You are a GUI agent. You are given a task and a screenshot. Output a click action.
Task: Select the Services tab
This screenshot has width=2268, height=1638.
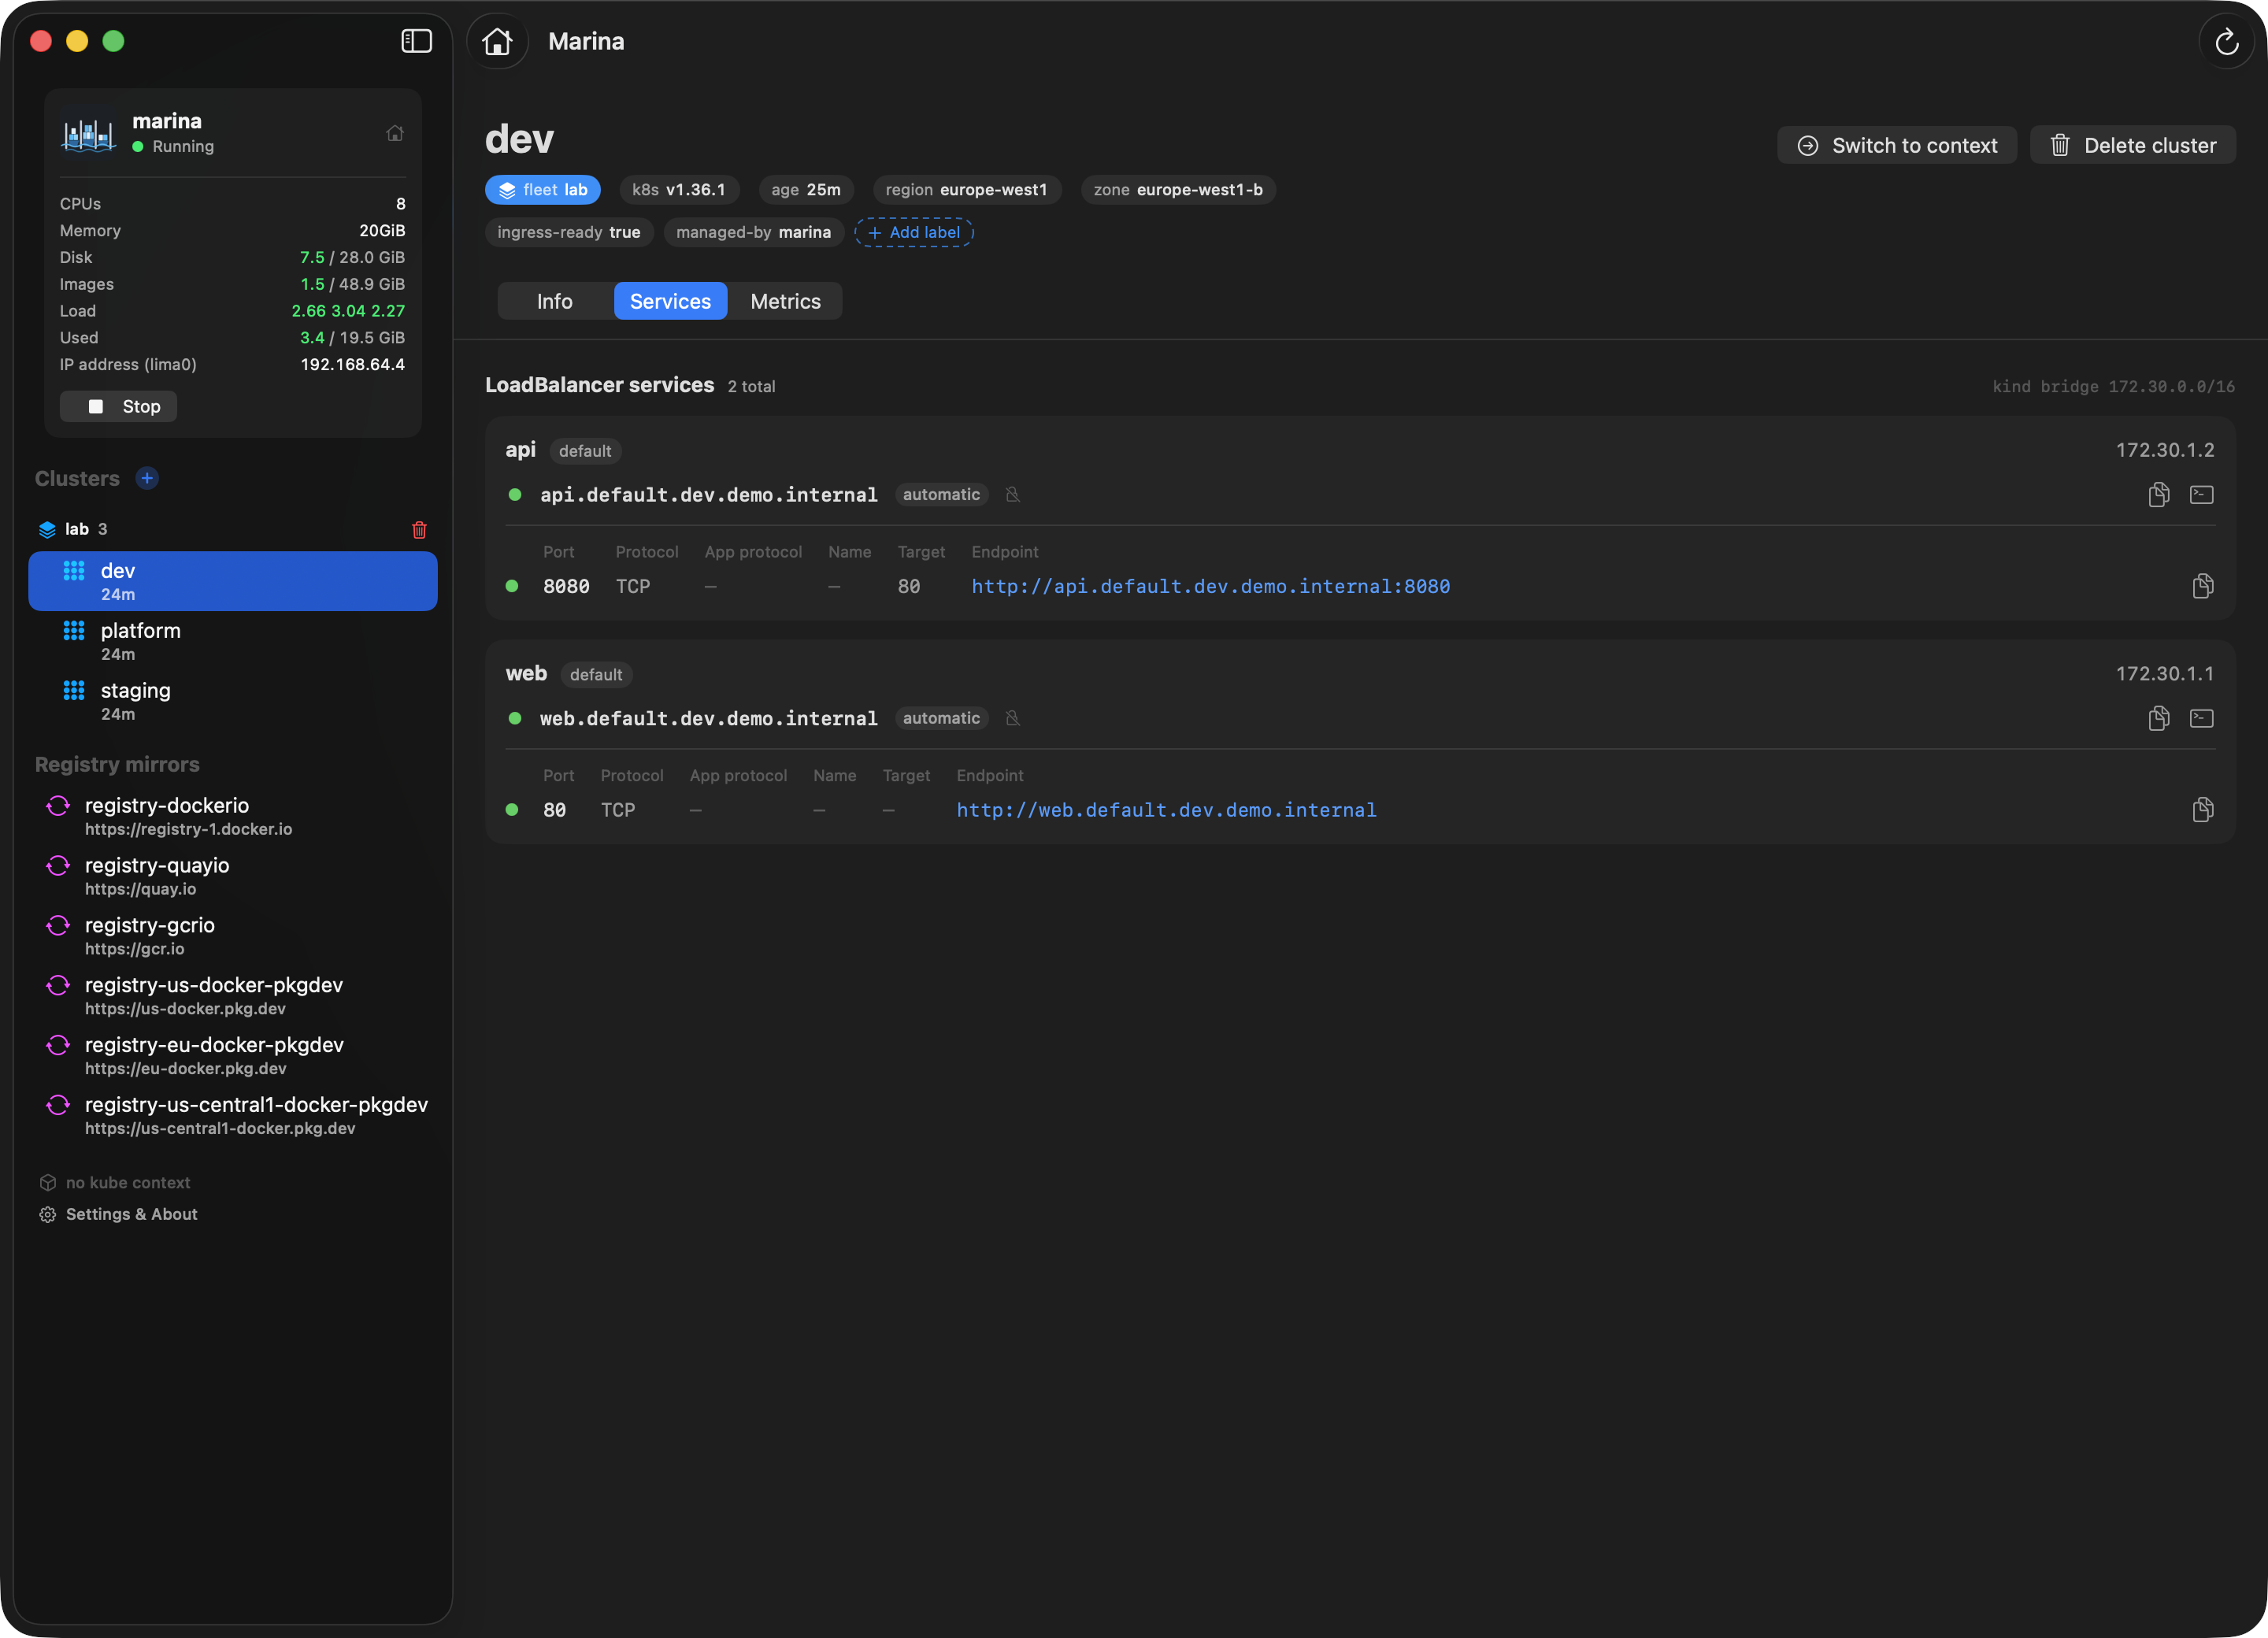pos(670,301)
